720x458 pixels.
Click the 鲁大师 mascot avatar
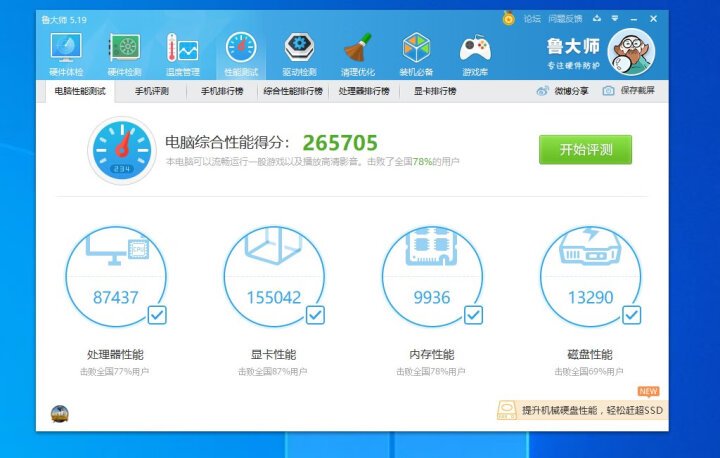631,51
